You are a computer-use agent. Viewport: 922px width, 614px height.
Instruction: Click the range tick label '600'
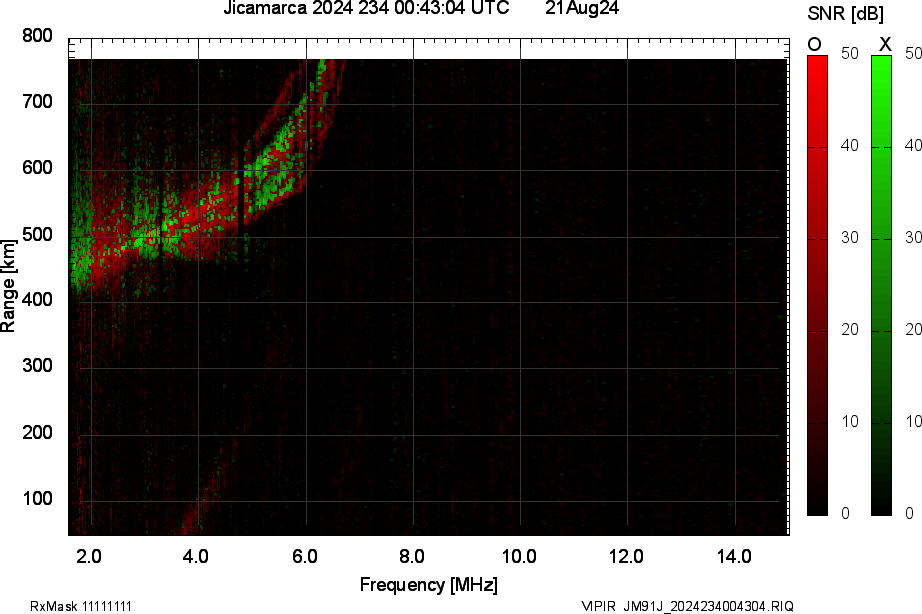37,168
